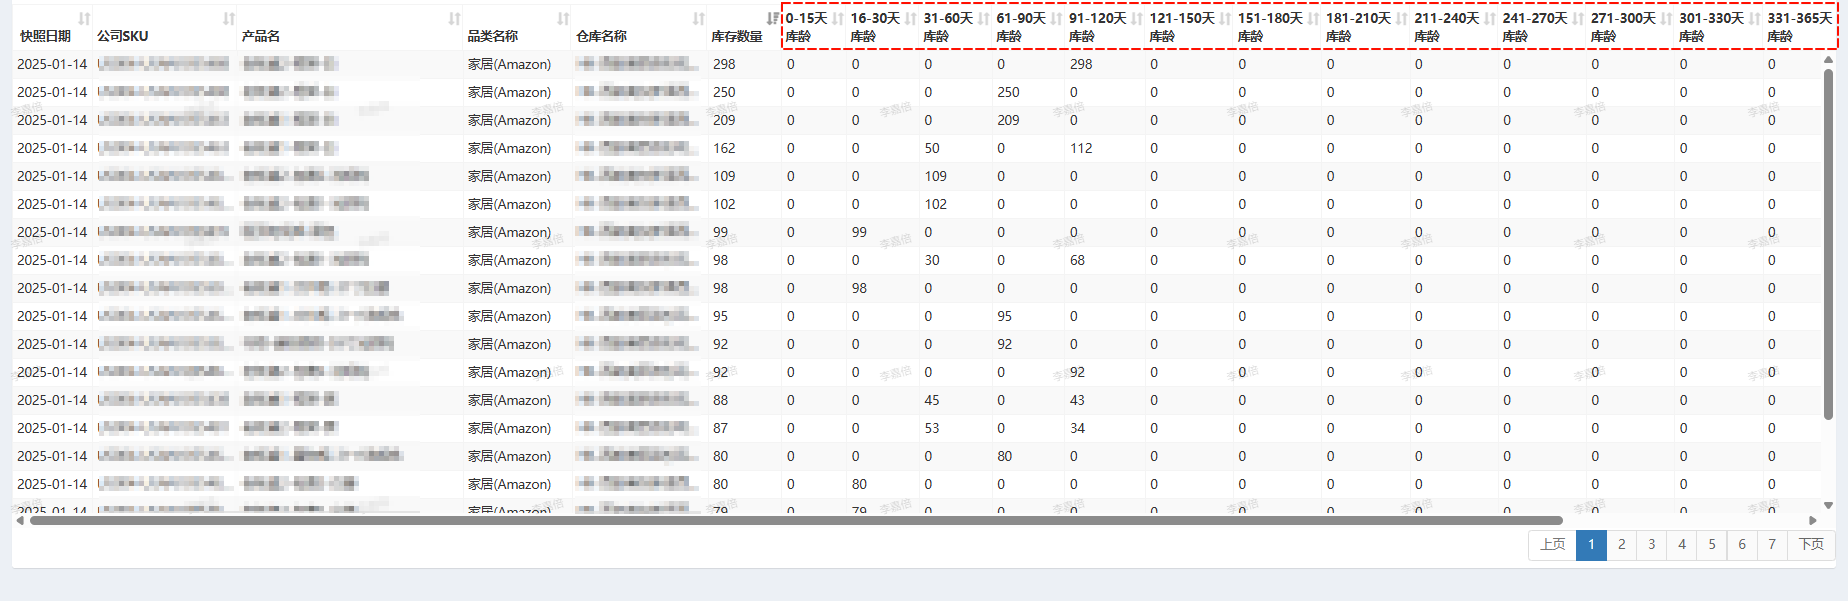This screenshot has height=601, width=1848.
Task: Jump to page 7 in pagination
Action: pos(1772,544)
